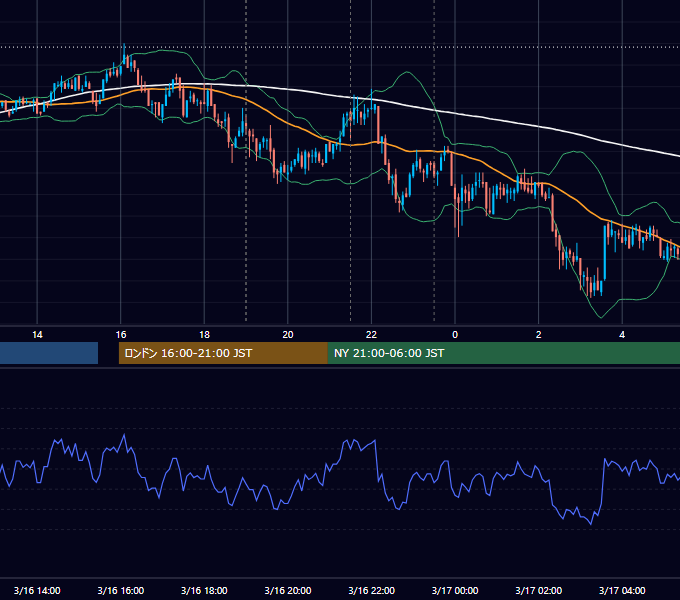Click the 16 hour label on price chart axis
The image size is (680, 600).
pos(121,335)
